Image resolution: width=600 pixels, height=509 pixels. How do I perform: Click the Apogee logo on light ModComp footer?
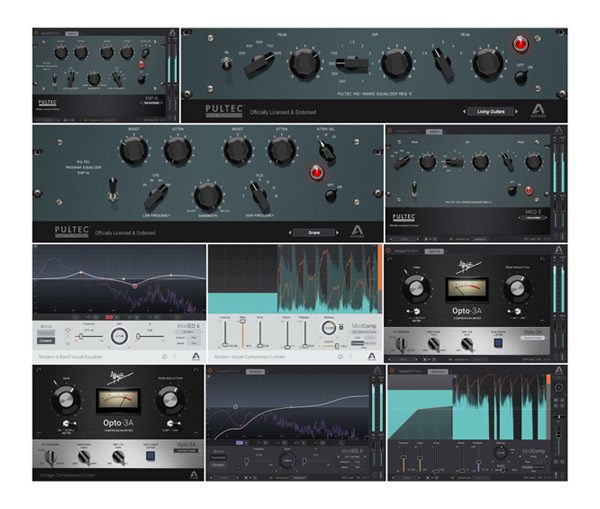pos(371,357)
